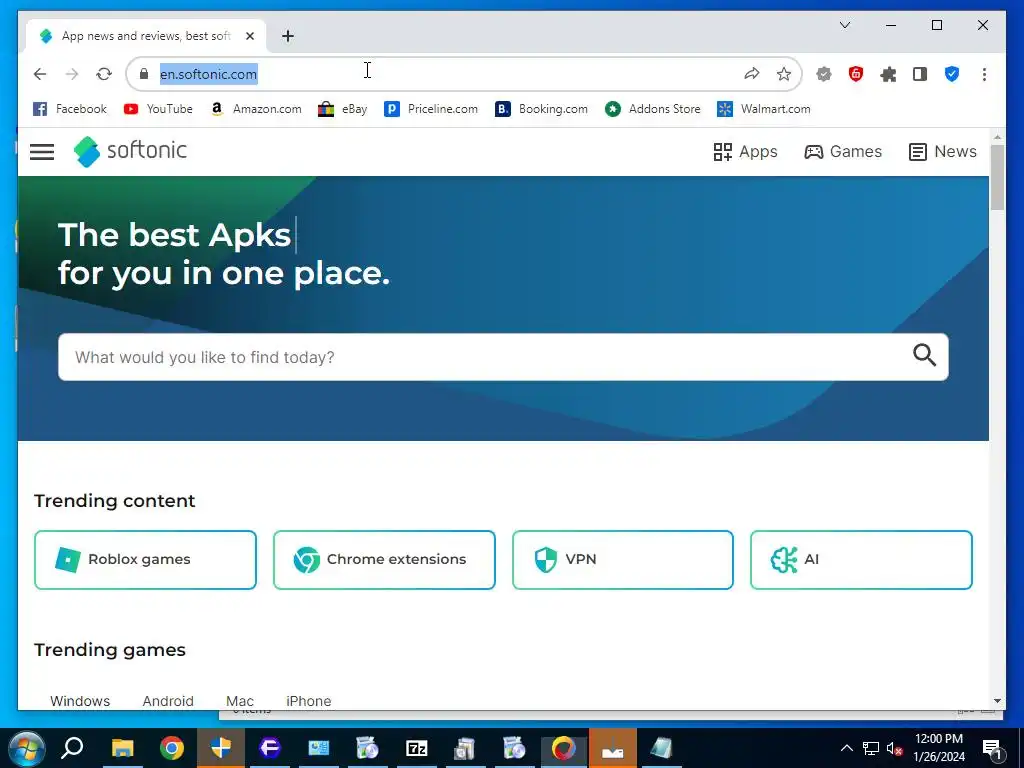Open the Chrome three-dot menu
The height and width of the screenshot is (768, 1024).
pos(984,74)
